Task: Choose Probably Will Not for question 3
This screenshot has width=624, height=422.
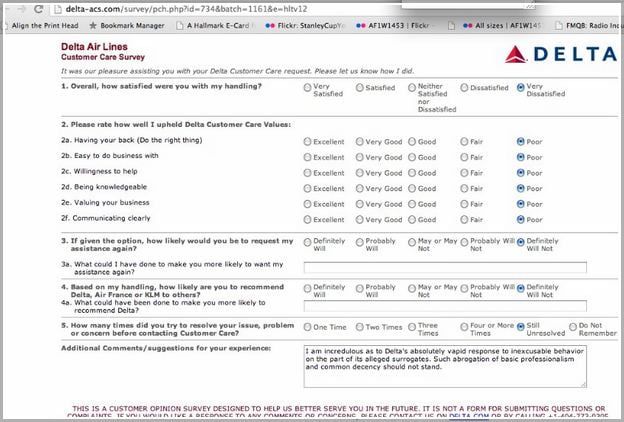Action: tap(464, 242)
